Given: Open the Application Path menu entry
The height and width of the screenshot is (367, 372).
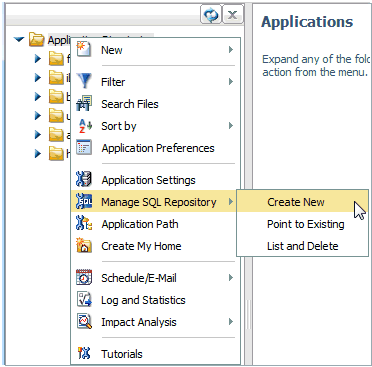Looking at the screenshot, I should [140, 224].
